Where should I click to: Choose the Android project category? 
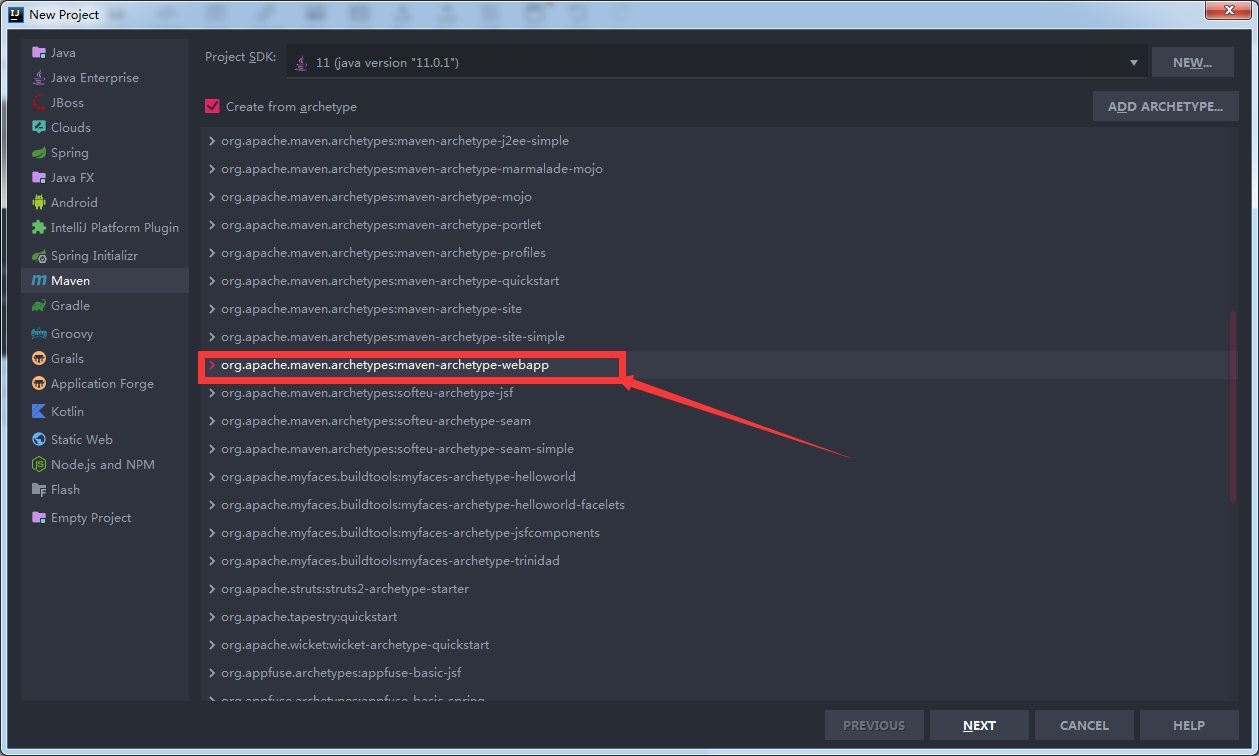pyautogui.click(x=70, y=202)
